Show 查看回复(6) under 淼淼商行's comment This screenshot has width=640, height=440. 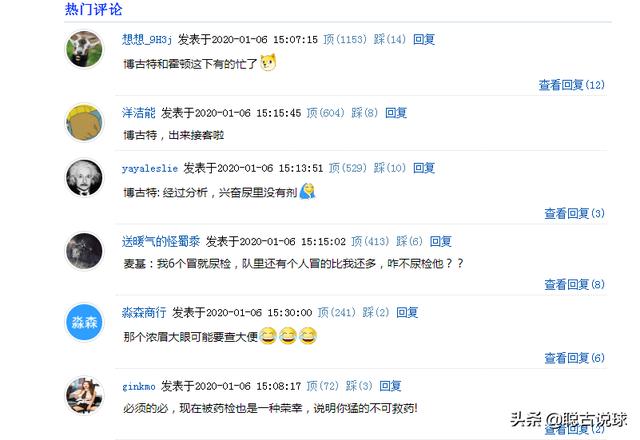pyautogui.click(x=574, y=358)
